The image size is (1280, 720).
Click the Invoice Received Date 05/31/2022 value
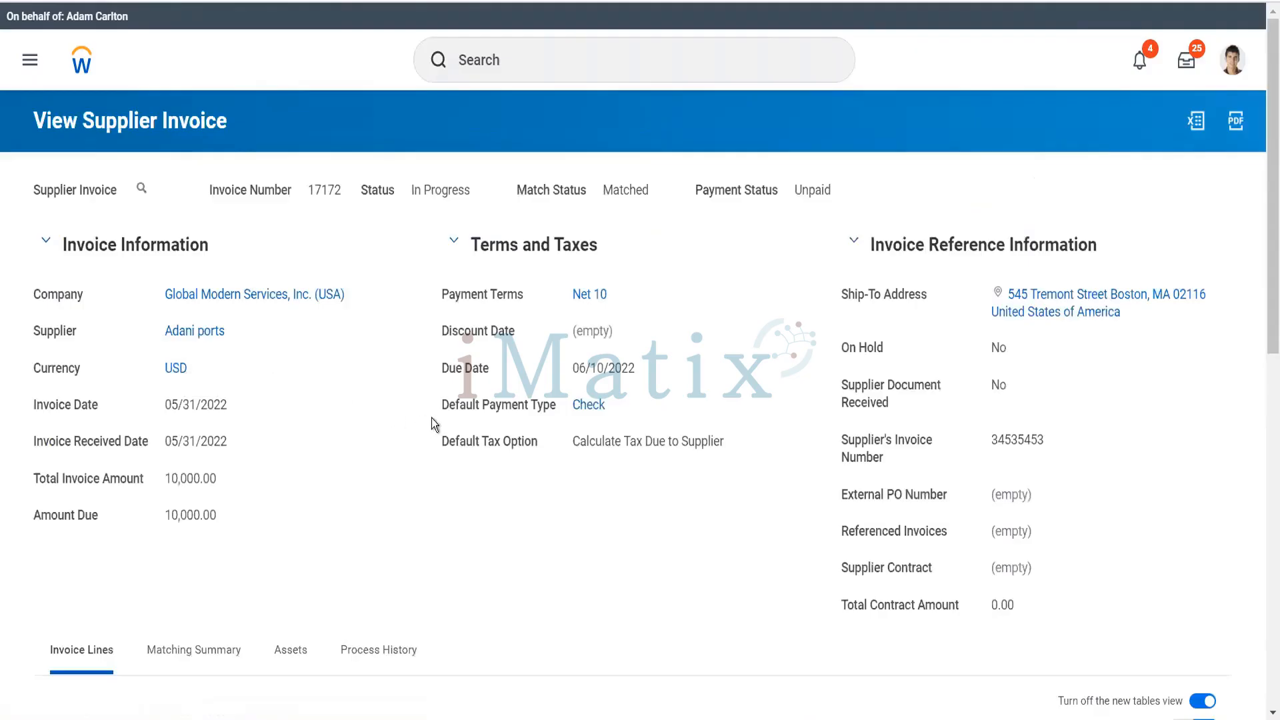[196, 441]
